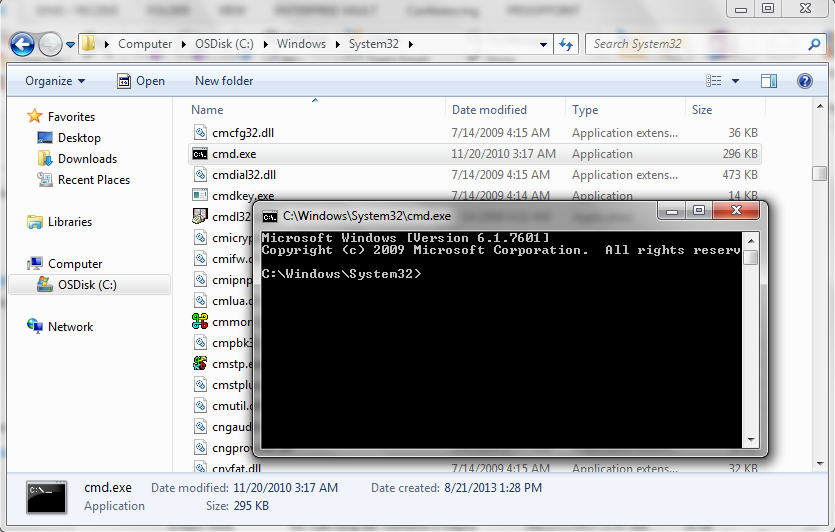This screenshot has height=532, width=835.
Task: Sort files by the Name column
Action: [x=207, y=110]
